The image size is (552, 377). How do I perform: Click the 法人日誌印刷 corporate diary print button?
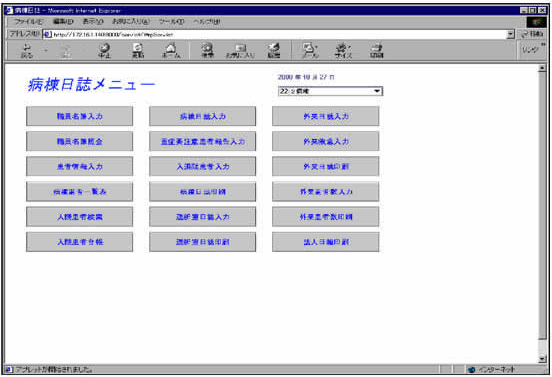[x=326, y=242]
